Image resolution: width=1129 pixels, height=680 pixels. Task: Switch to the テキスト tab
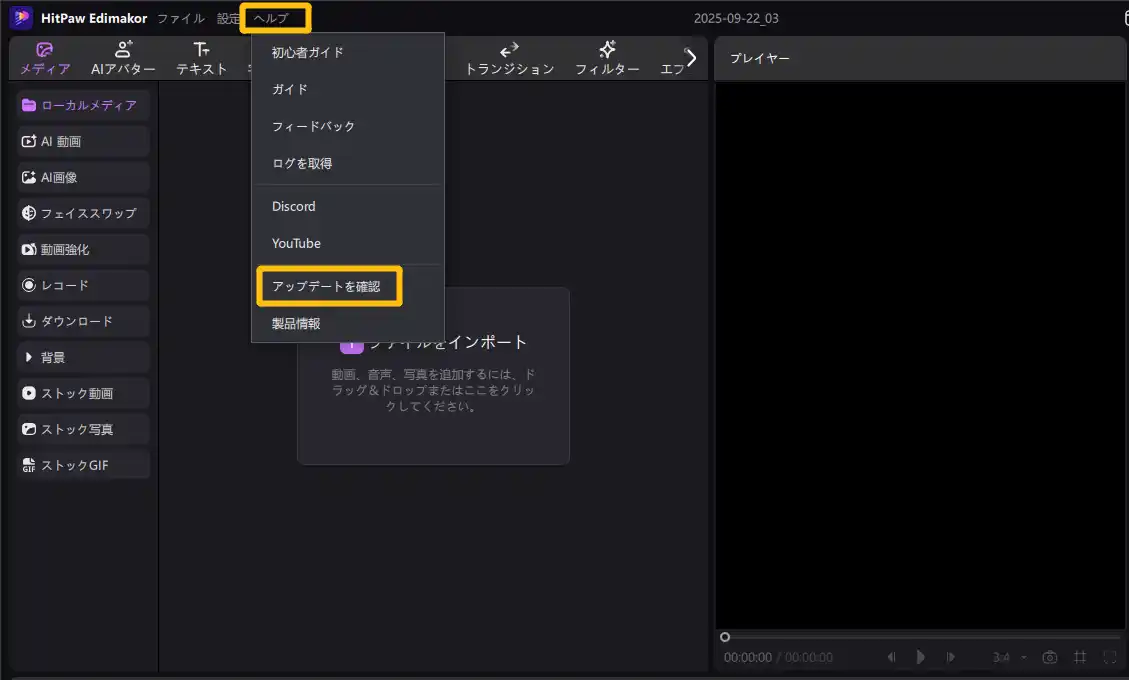(202, 58)
